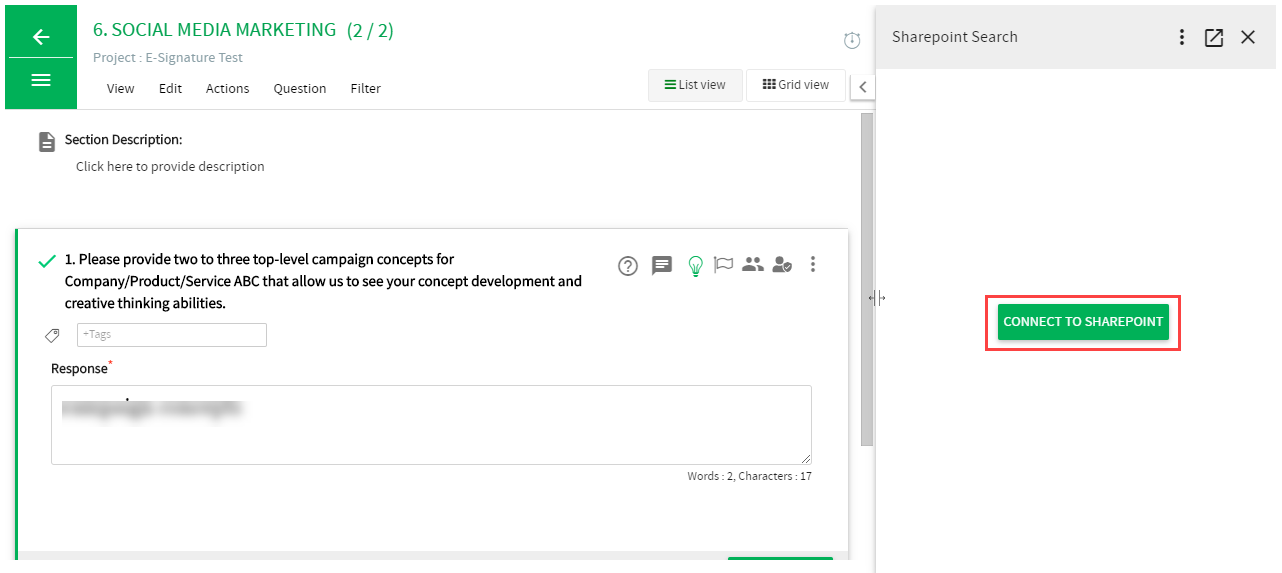Image resolution: width=1282 pixels, height=573 pixels.
Task: Click the main content vertical scrollbar
Action: click(x=867, y=279)
